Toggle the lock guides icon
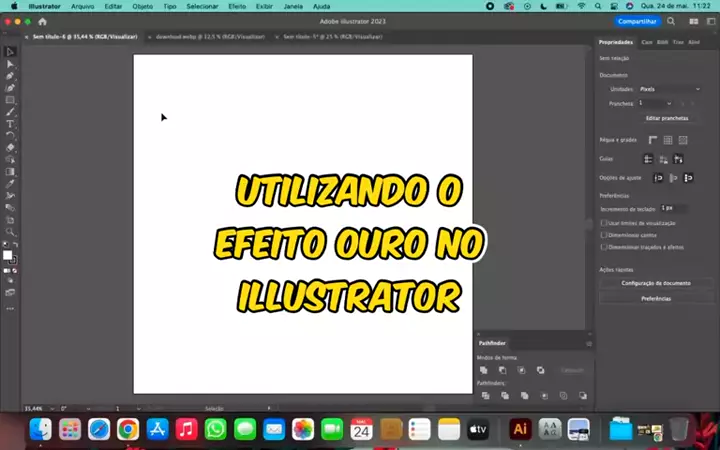Viewport: 720px width, 450px height. pos(663,159)
